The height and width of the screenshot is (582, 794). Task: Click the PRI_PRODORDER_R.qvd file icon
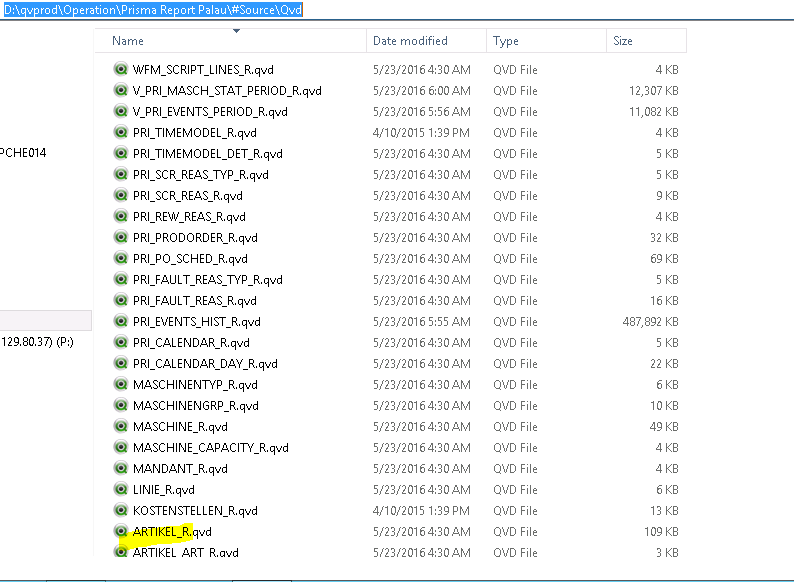121,237
